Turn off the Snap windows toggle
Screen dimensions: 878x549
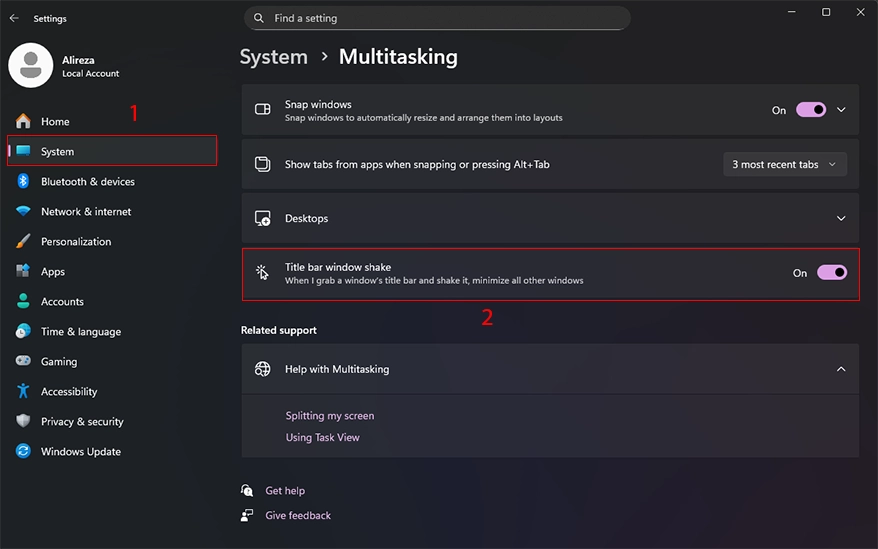point(810,110)
